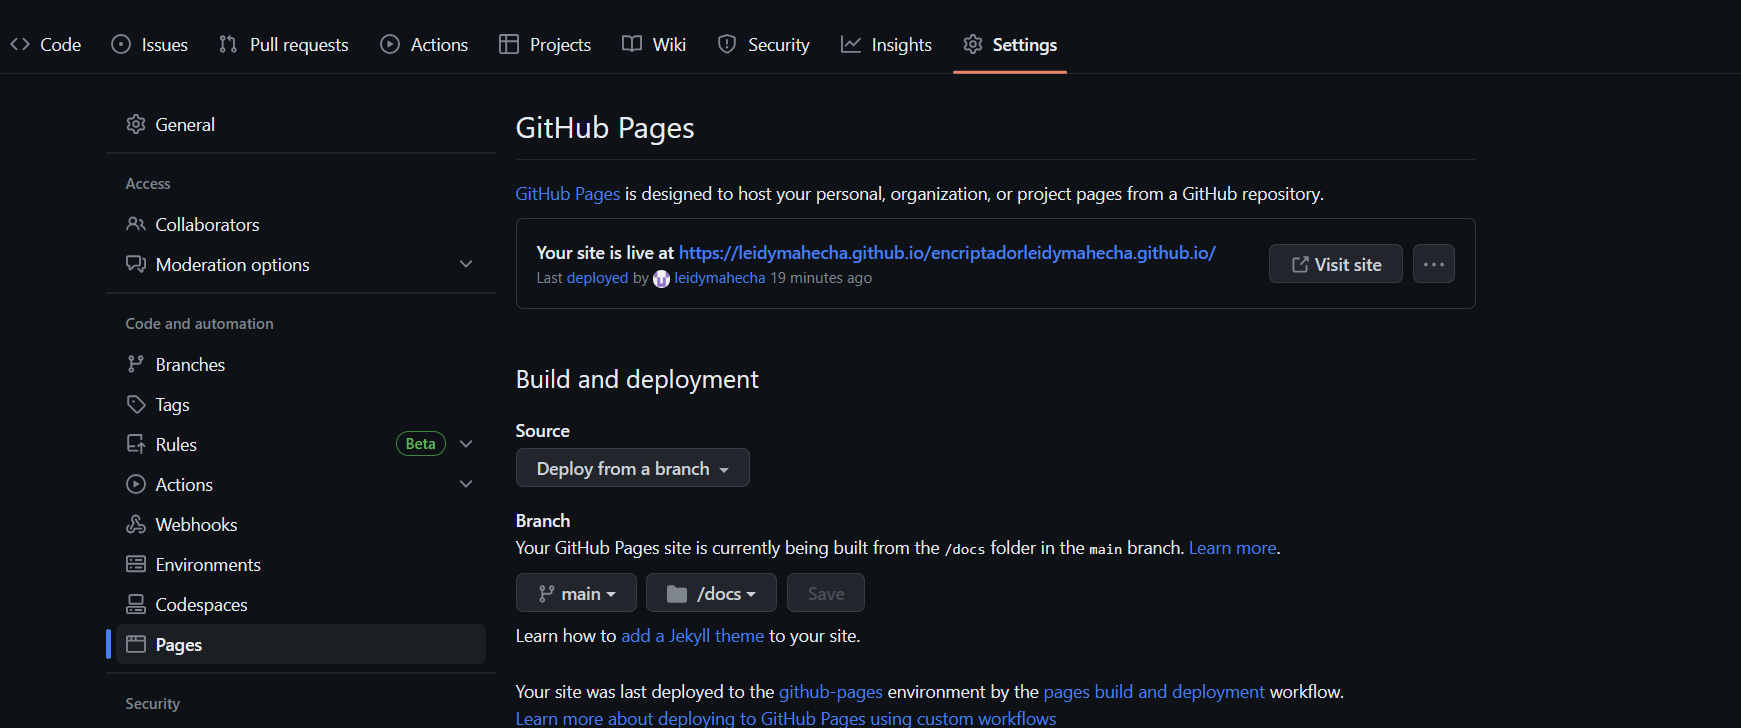Viewport: 1741px width, 728px height.
Task: Open the three-dots menu beside Visit site
Action: pyautogui.click(x=1434, y=264)
